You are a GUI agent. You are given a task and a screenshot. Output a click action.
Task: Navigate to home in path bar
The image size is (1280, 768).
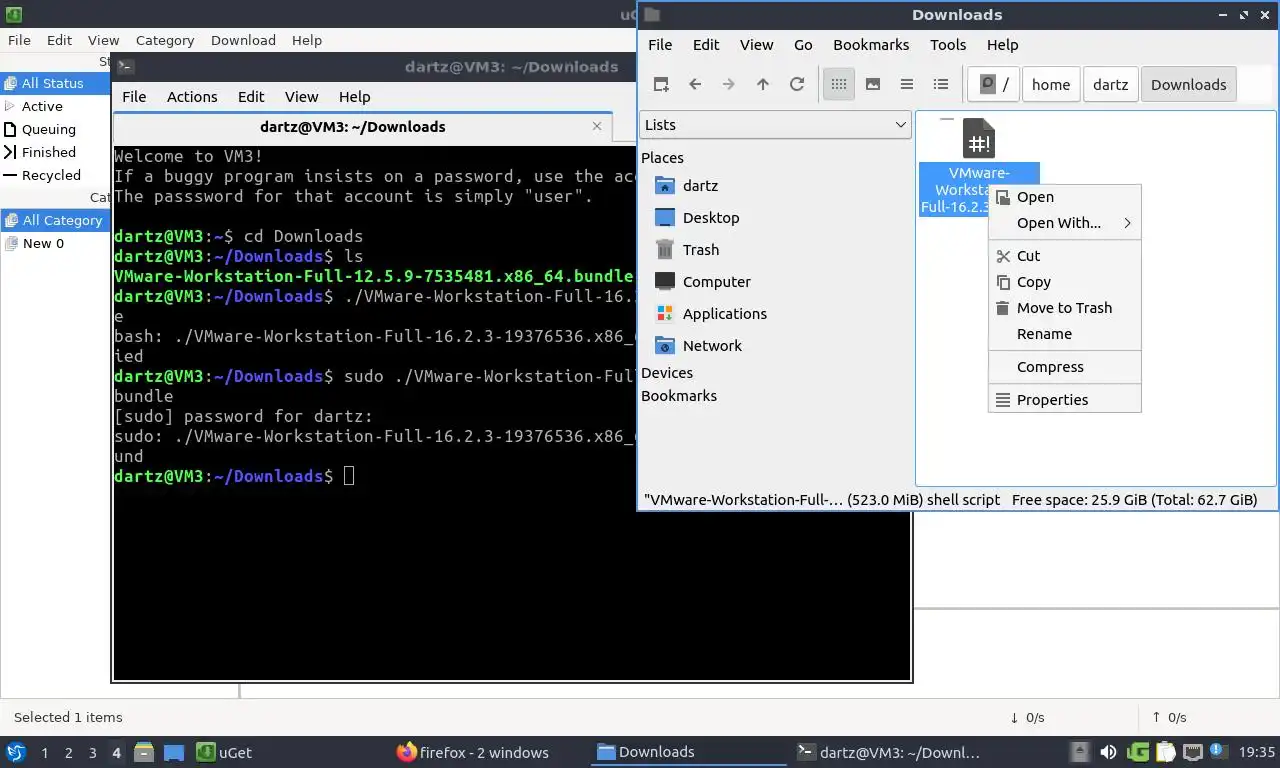1051,85
